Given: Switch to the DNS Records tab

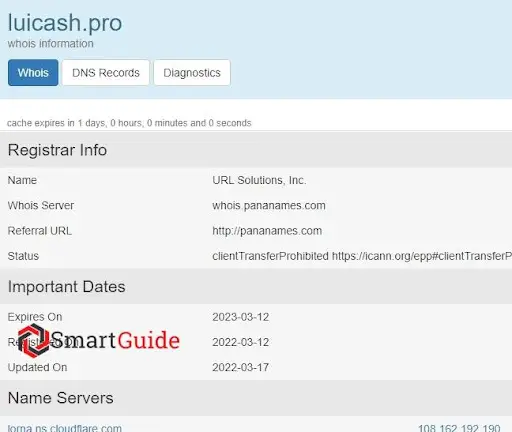Looking at the screenshot, I should [106, 73].
